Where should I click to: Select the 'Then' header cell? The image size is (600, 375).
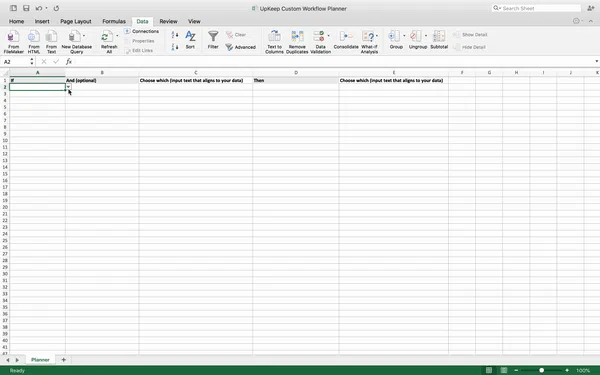(x=295, y=80)
